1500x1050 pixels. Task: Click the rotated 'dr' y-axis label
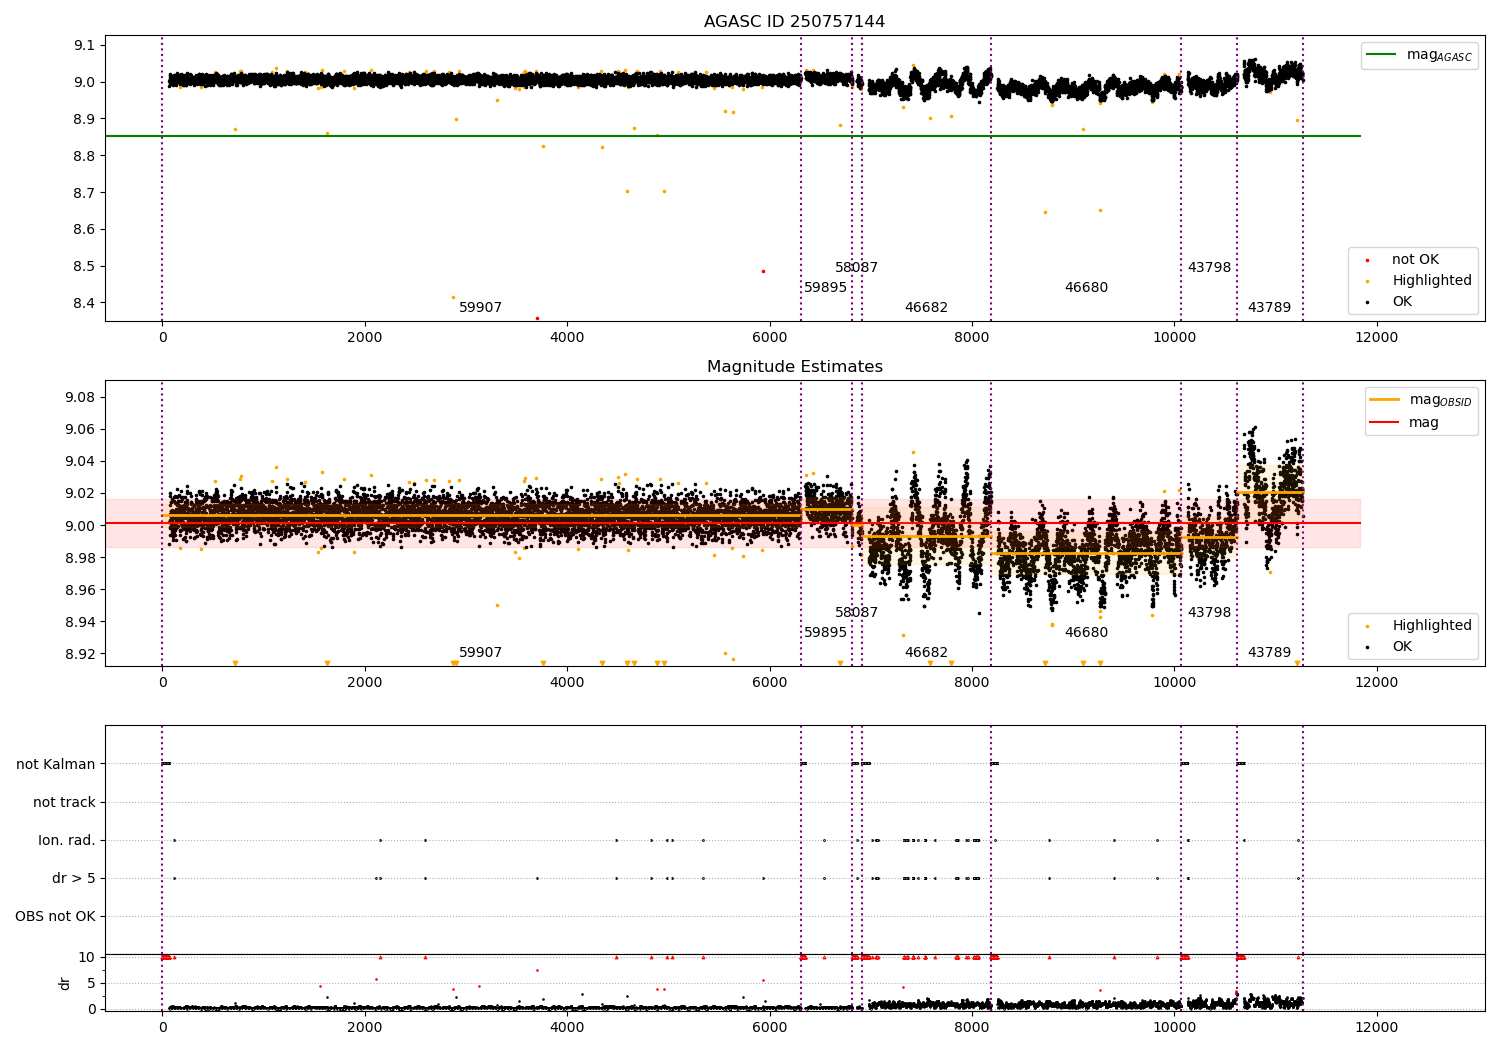point(65,983)
